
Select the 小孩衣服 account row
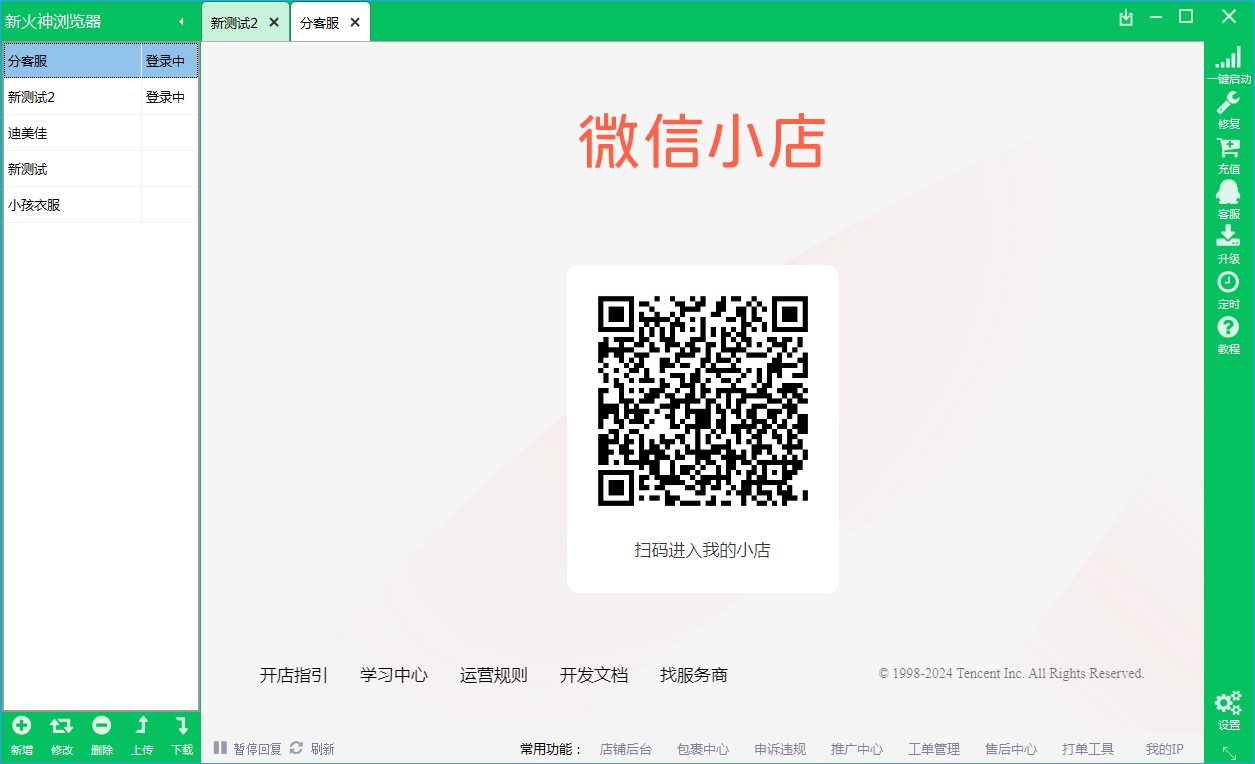coord(101,205)
